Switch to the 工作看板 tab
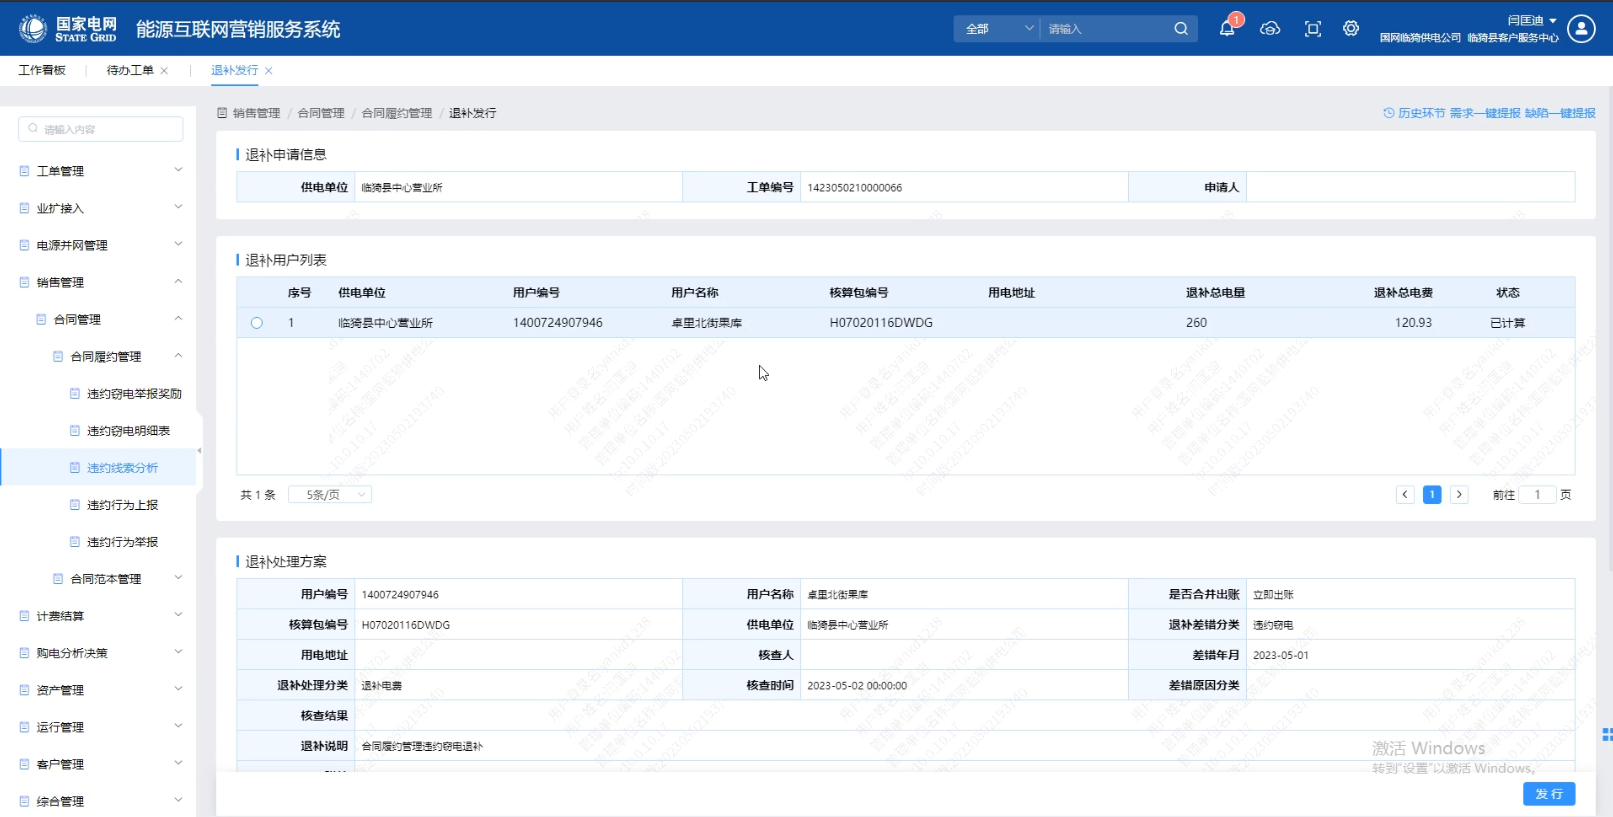 pyautogui.click(x=42, y=70)
